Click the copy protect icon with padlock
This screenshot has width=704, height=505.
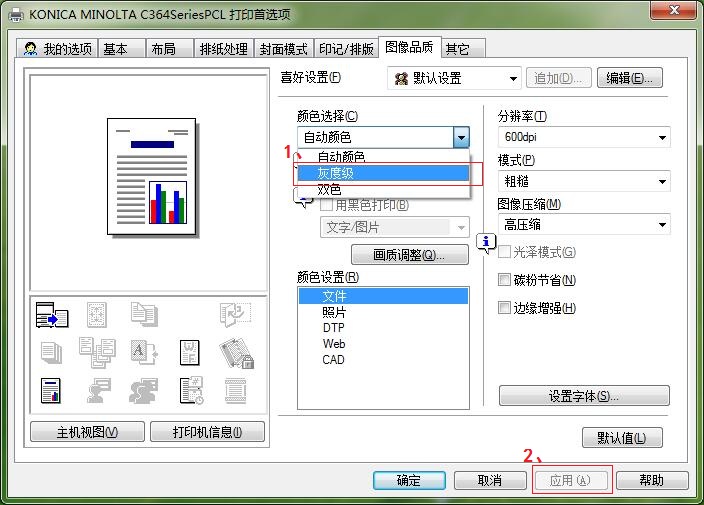tap(234, 352)
